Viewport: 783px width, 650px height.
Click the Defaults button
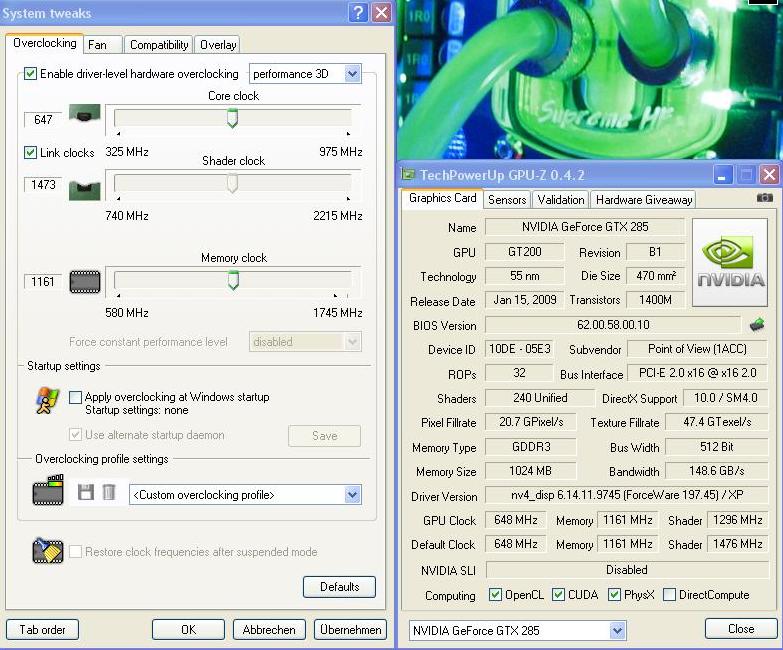[340, 587]
